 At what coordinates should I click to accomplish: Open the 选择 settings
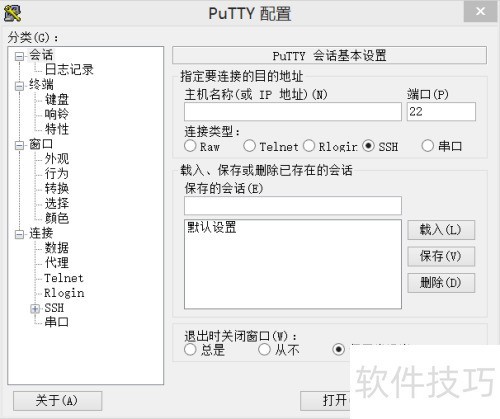(x=57, y=203)
